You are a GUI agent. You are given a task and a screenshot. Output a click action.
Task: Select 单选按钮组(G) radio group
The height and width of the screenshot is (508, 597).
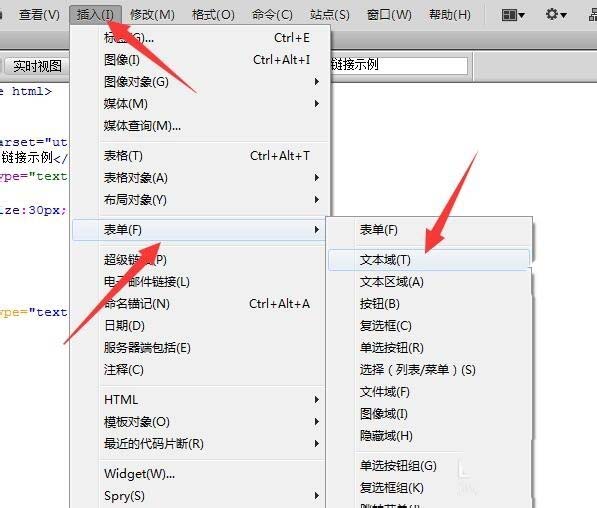tap(429, 466)
